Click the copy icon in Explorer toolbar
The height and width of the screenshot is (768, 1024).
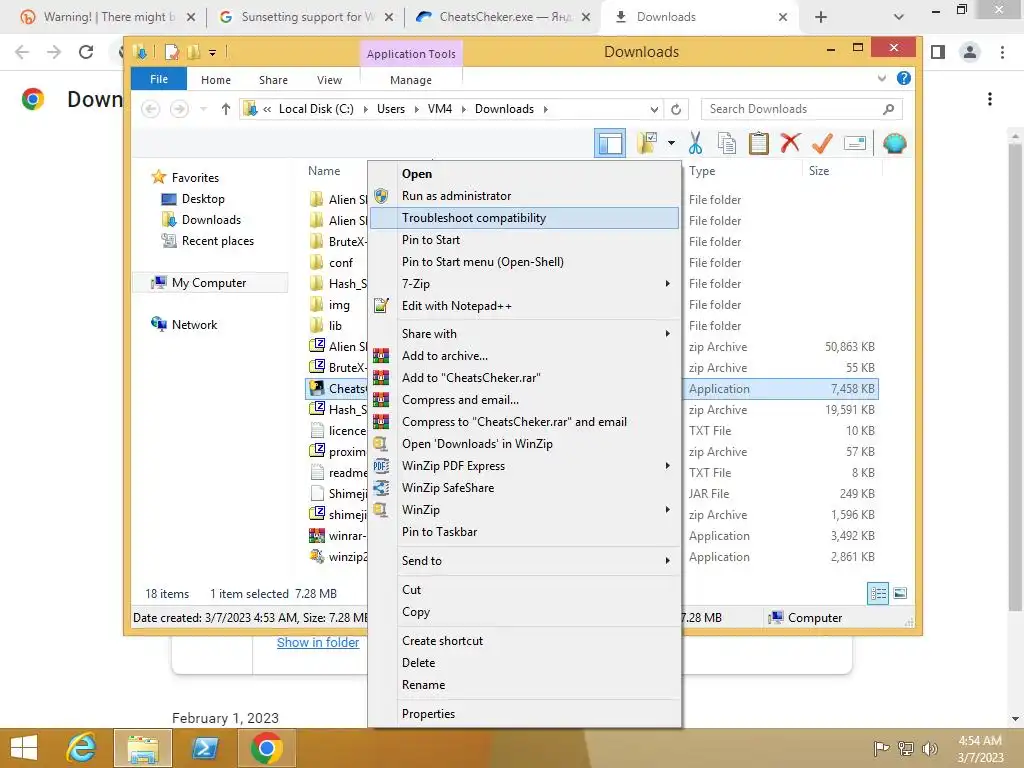coord(726,143)
